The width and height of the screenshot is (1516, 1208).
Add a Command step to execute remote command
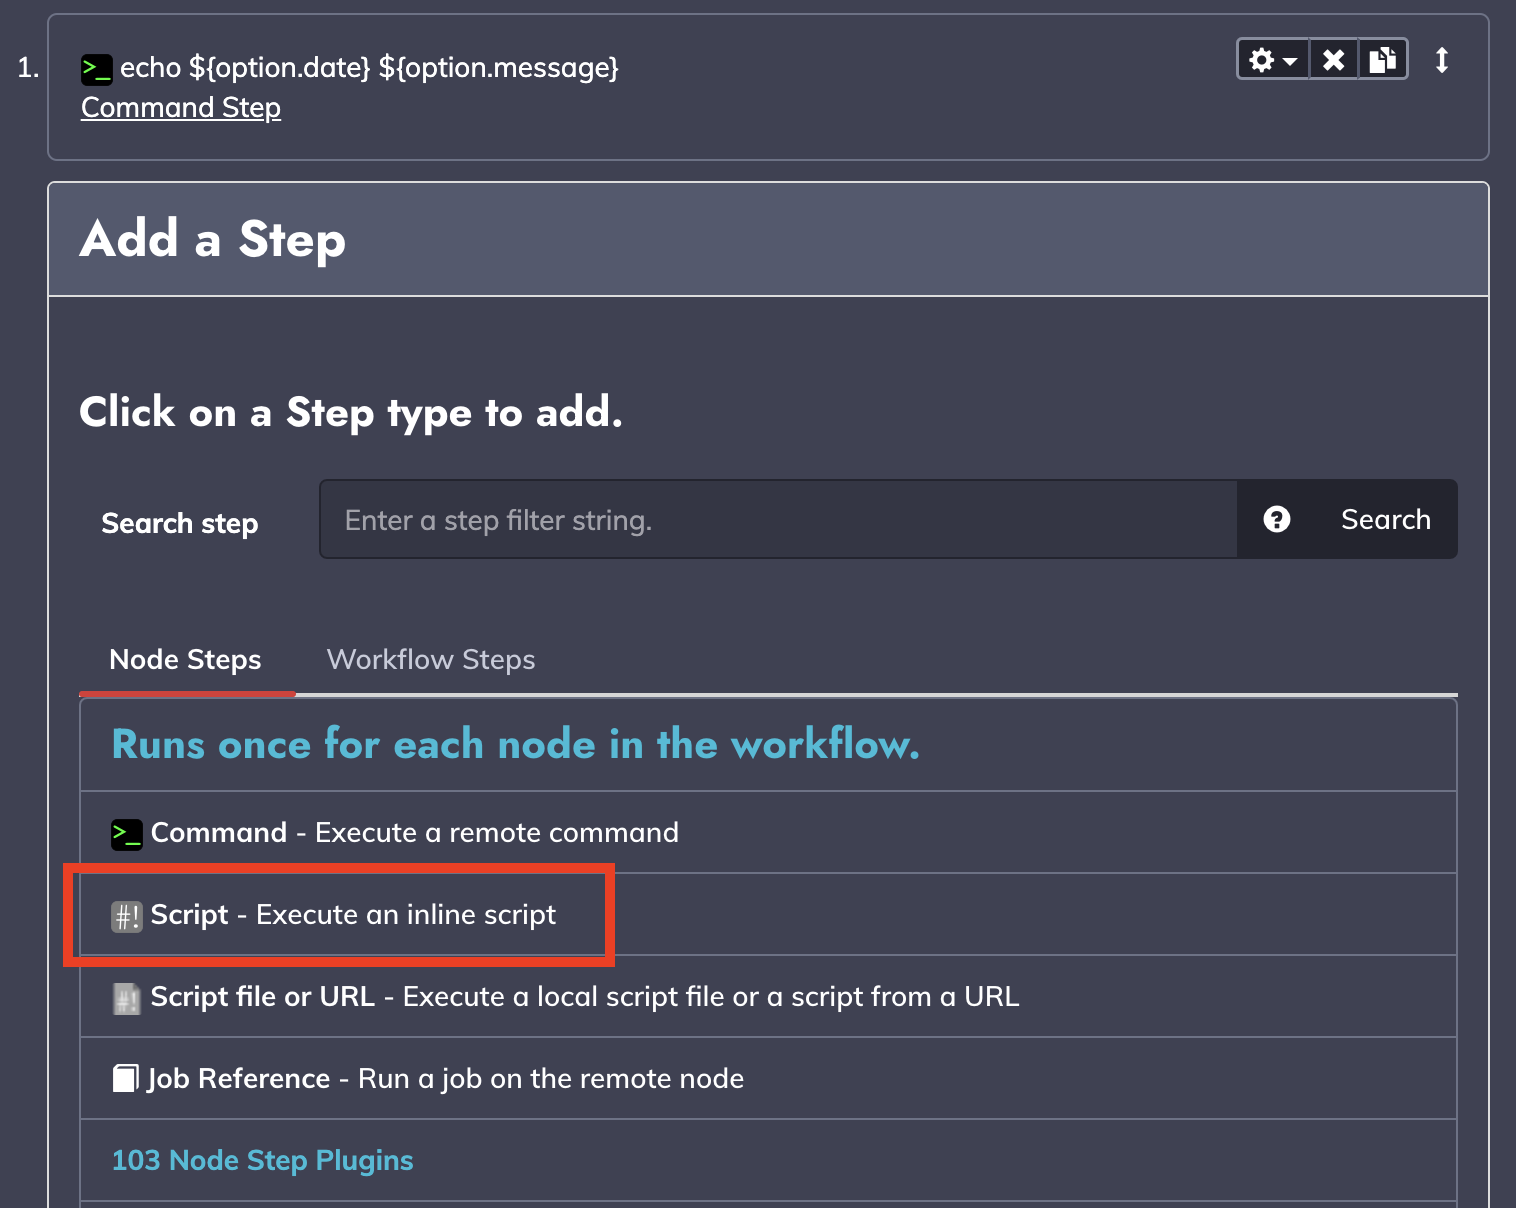click(x=768, y=832)
